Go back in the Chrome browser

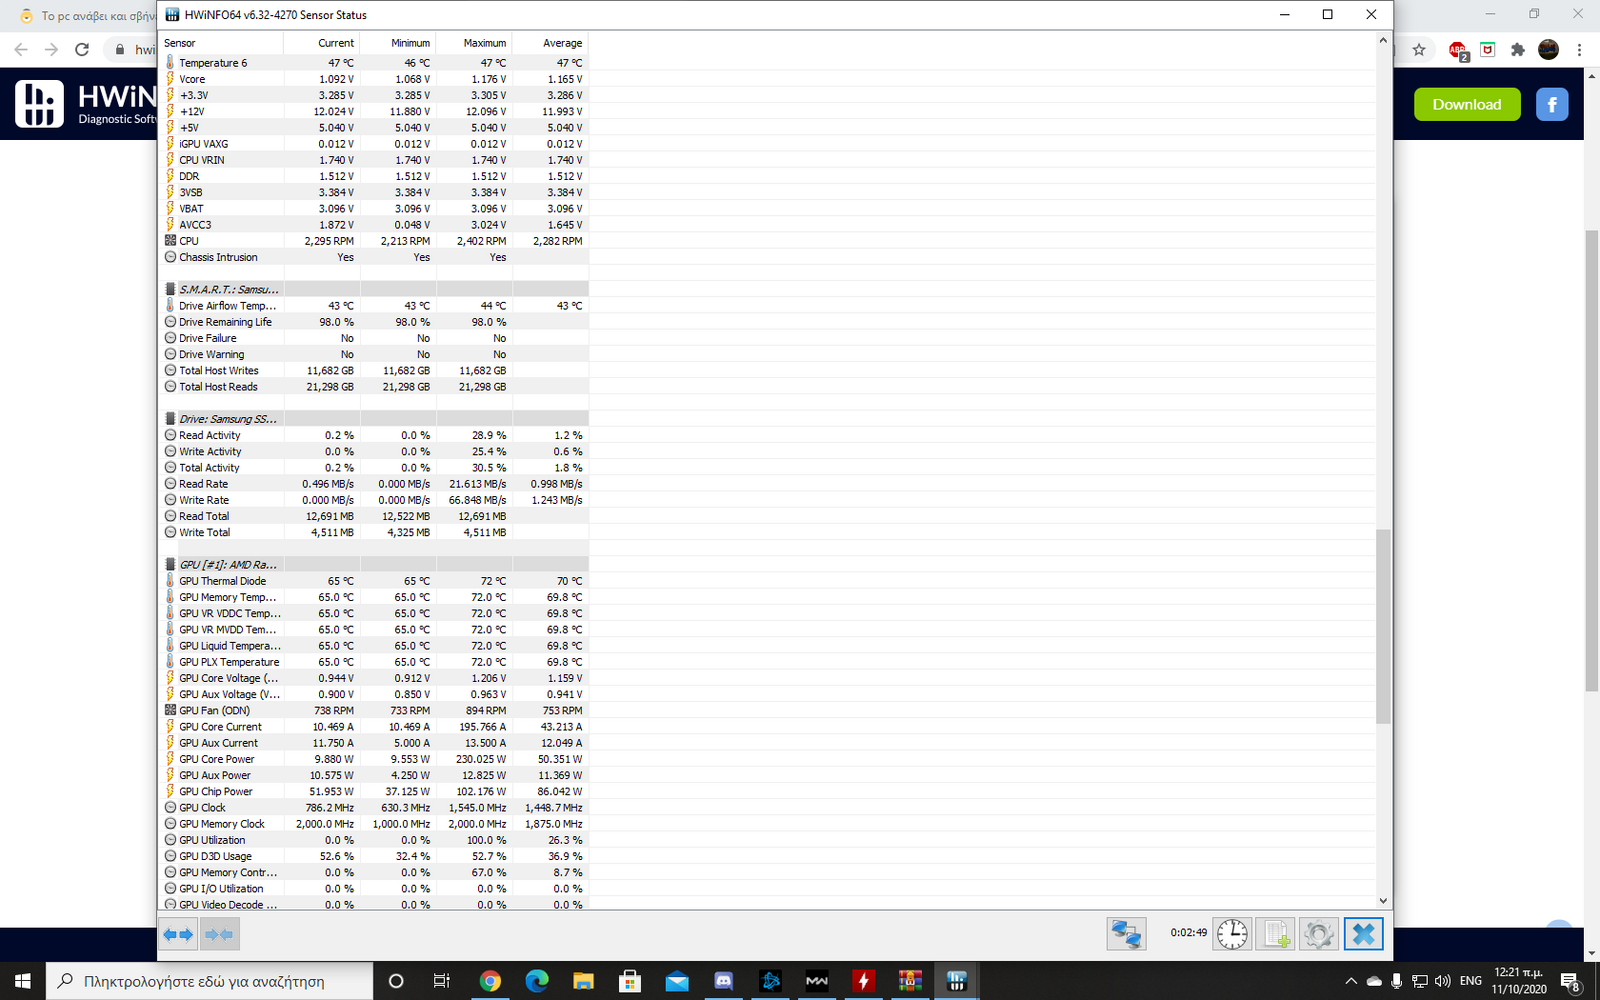click(21, 49)
